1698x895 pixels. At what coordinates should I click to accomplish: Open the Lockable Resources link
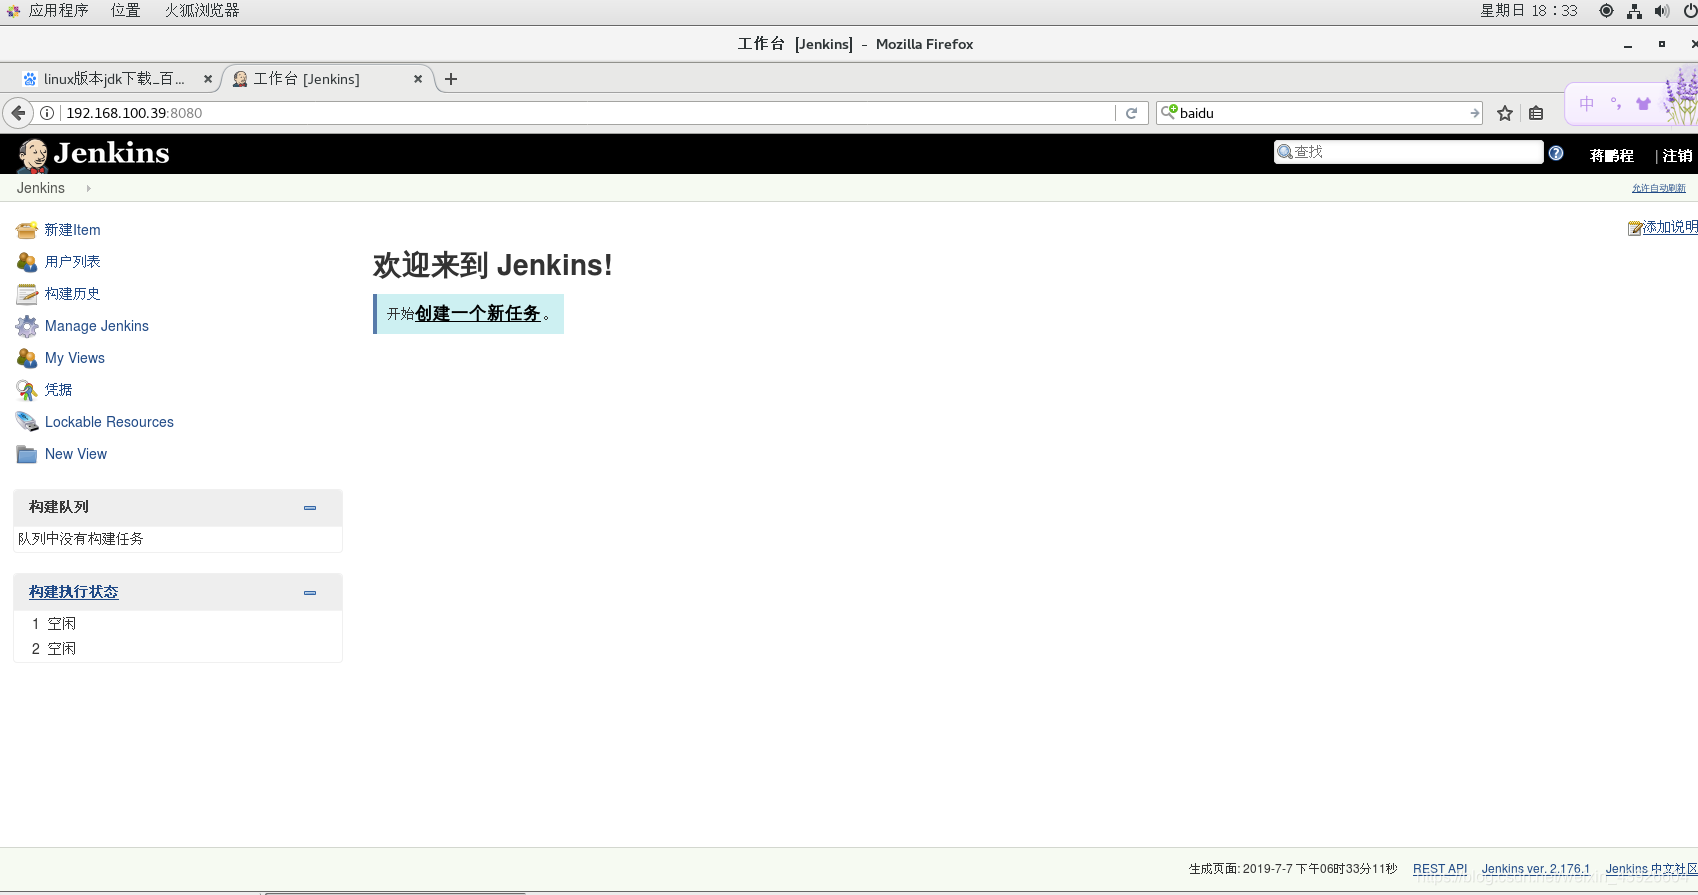(109, 422)
